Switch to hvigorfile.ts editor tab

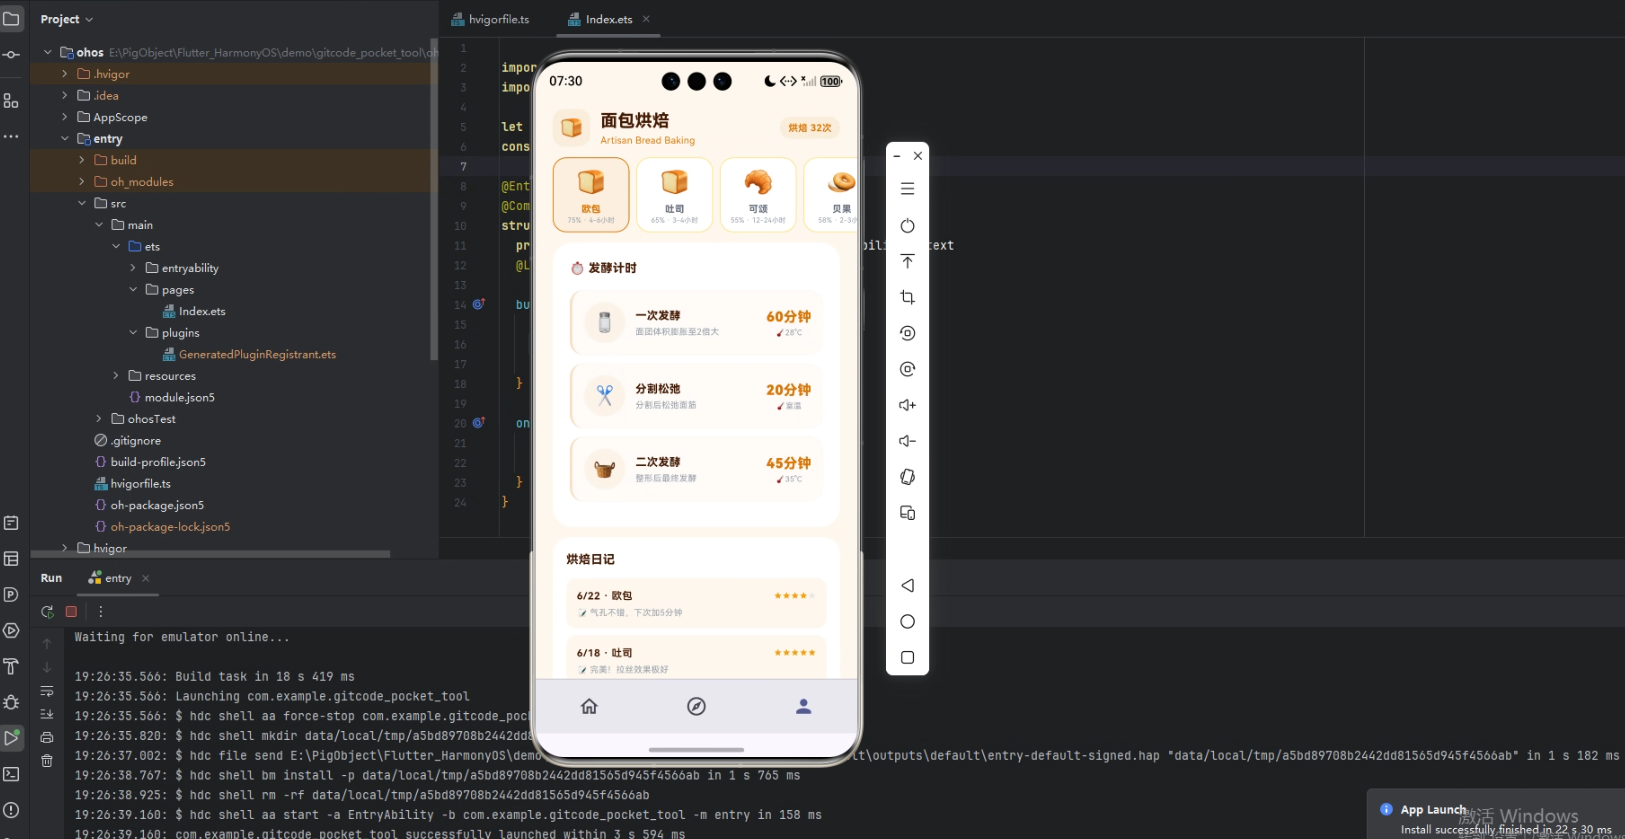pos(490,19)
